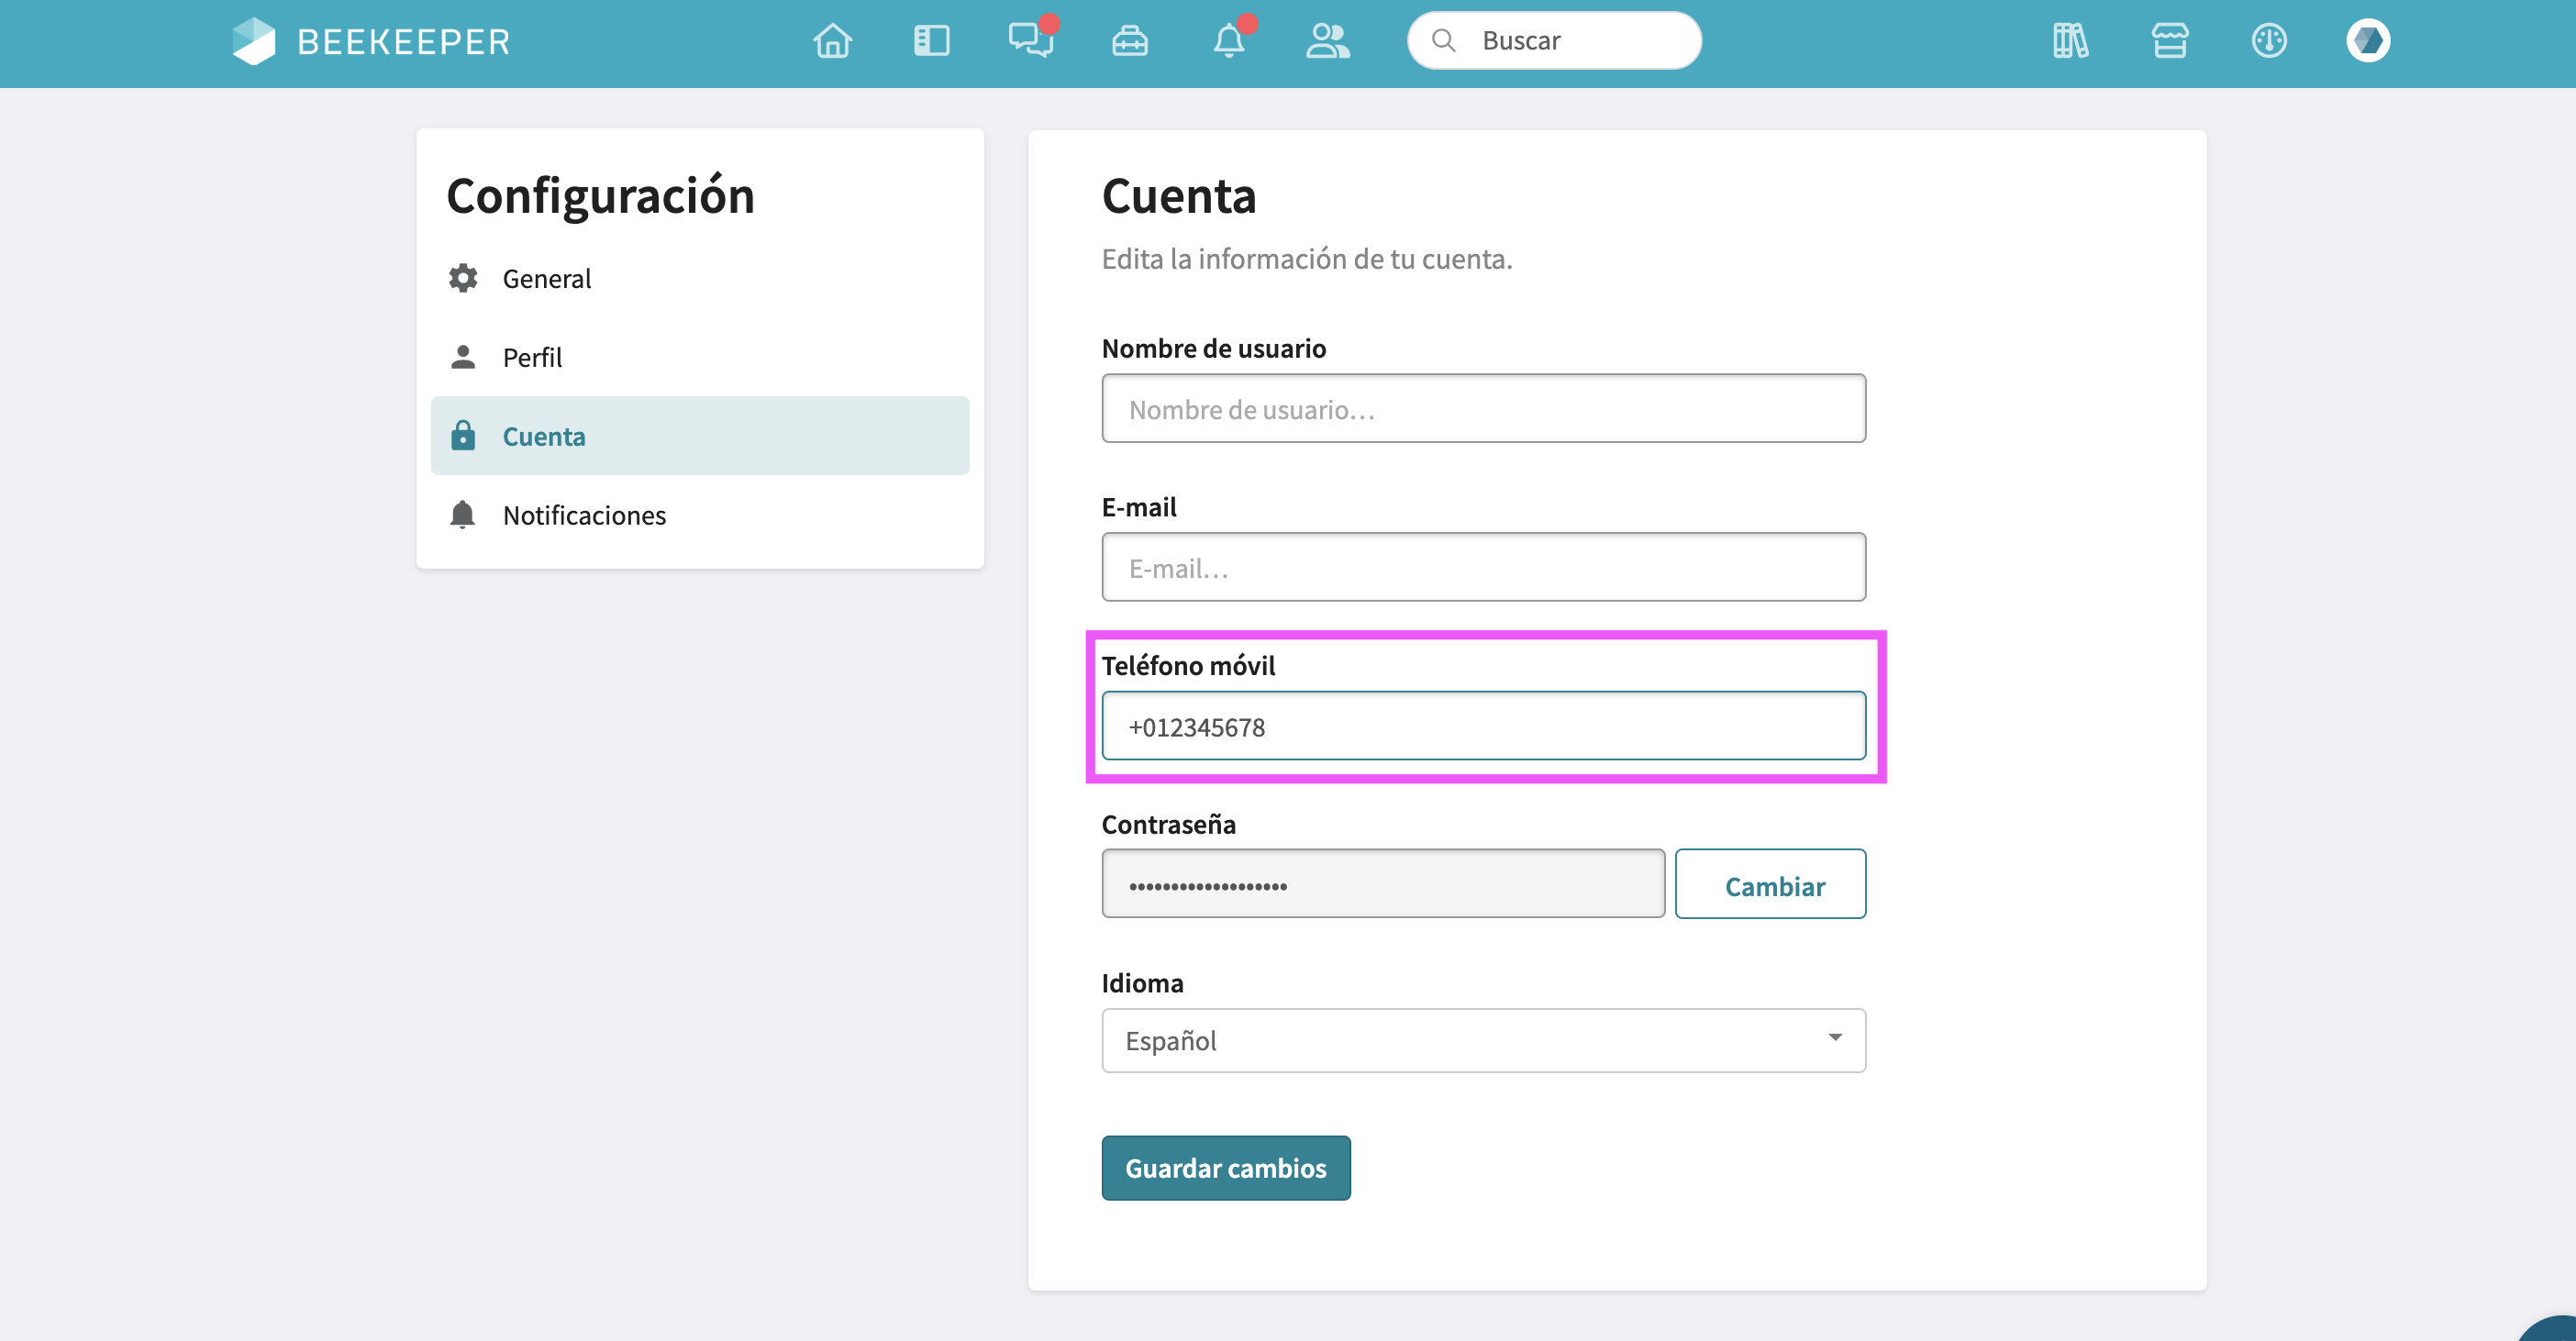Select Cuenta in the settings sidebar
The image size is (2576, 1341).
pos(543,436)
